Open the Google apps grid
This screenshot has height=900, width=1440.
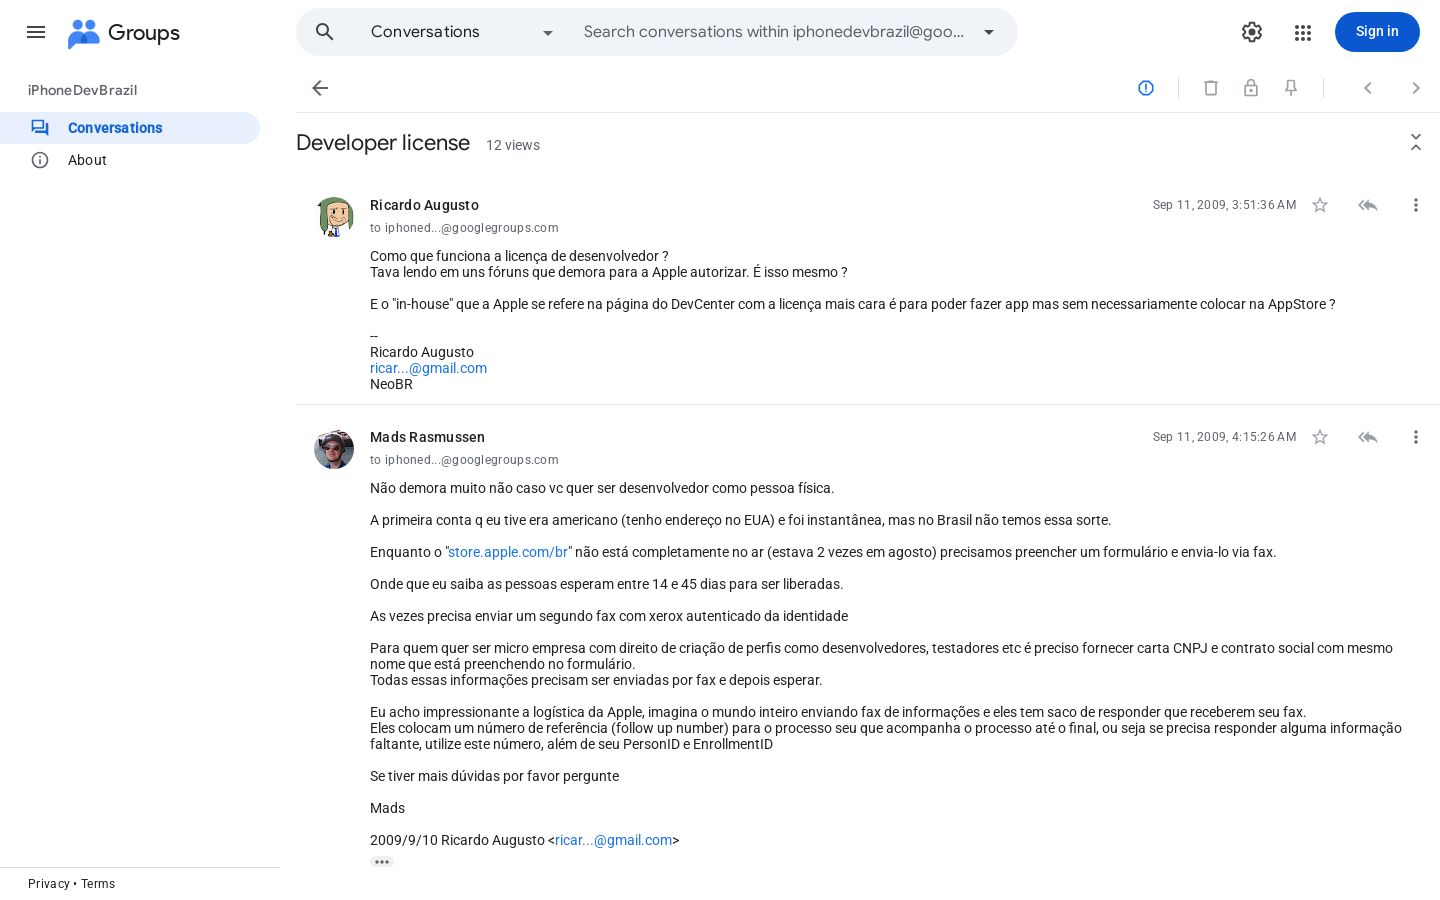(x=1302, y=32)
